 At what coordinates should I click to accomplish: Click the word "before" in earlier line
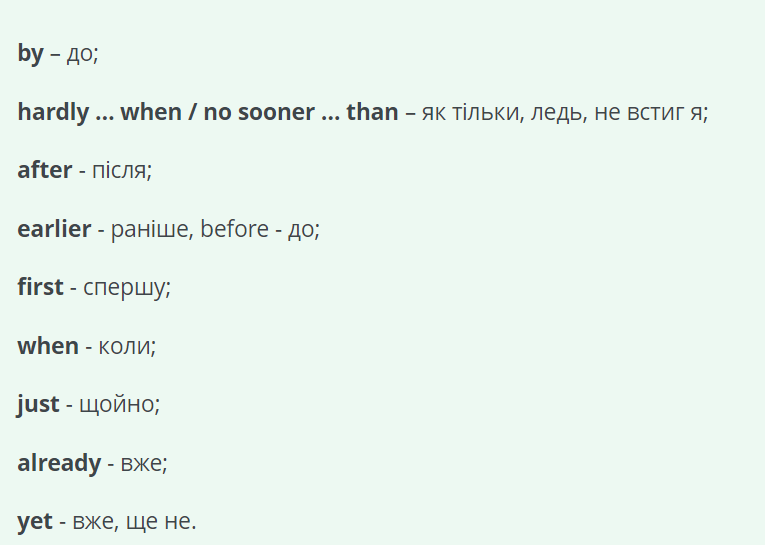(234, 229)
